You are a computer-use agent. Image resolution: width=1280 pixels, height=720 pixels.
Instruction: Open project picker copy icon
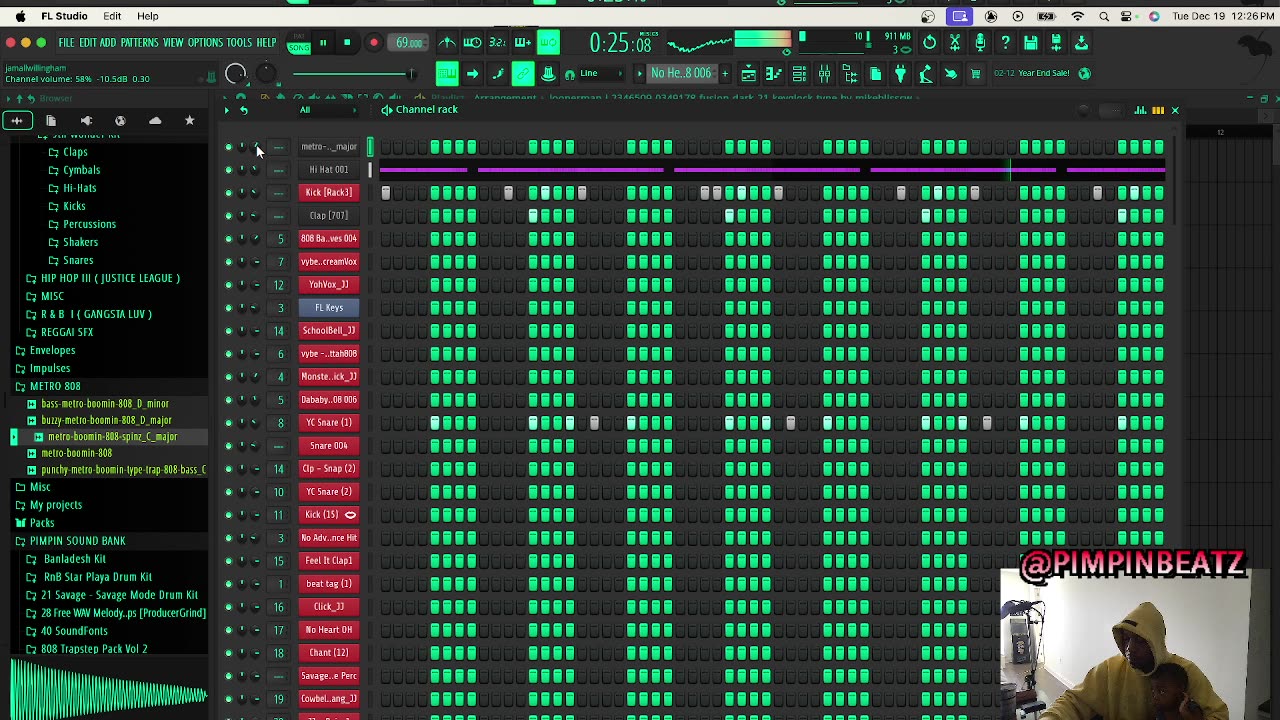[x=875, y=73]
